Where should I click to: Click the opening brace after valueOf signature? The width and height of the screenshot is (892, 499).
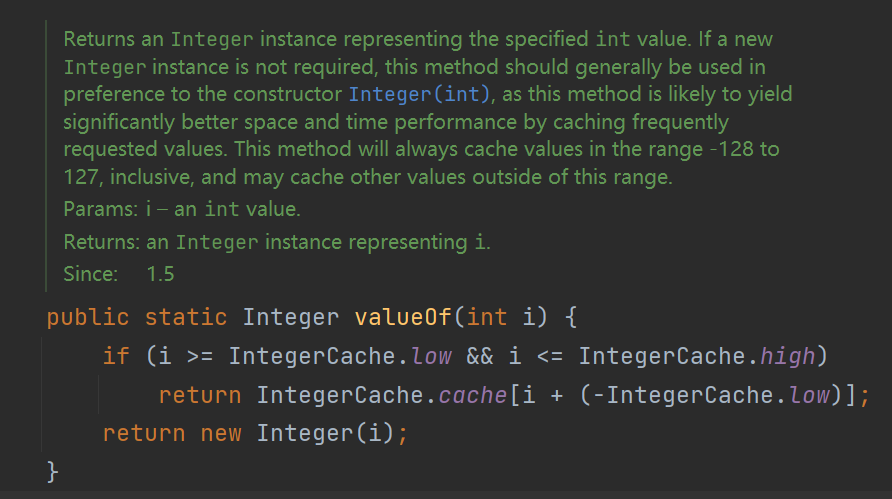tap(570, 318)
